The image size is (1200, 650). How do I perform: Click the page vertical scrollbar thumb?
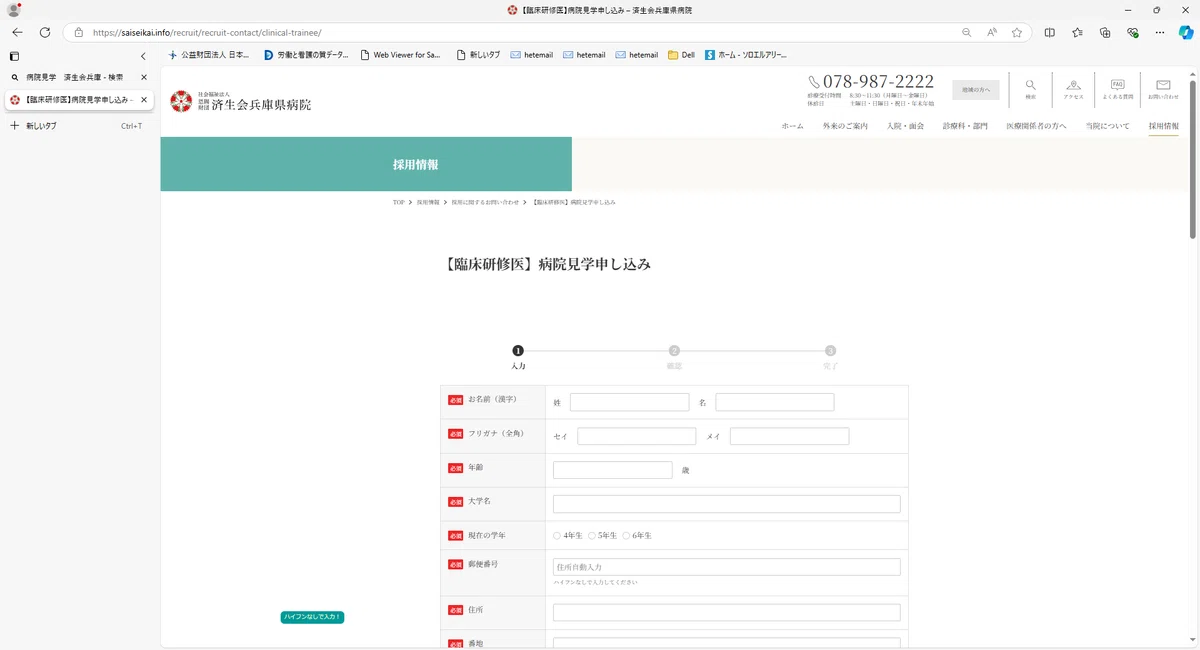point(1193,158)
